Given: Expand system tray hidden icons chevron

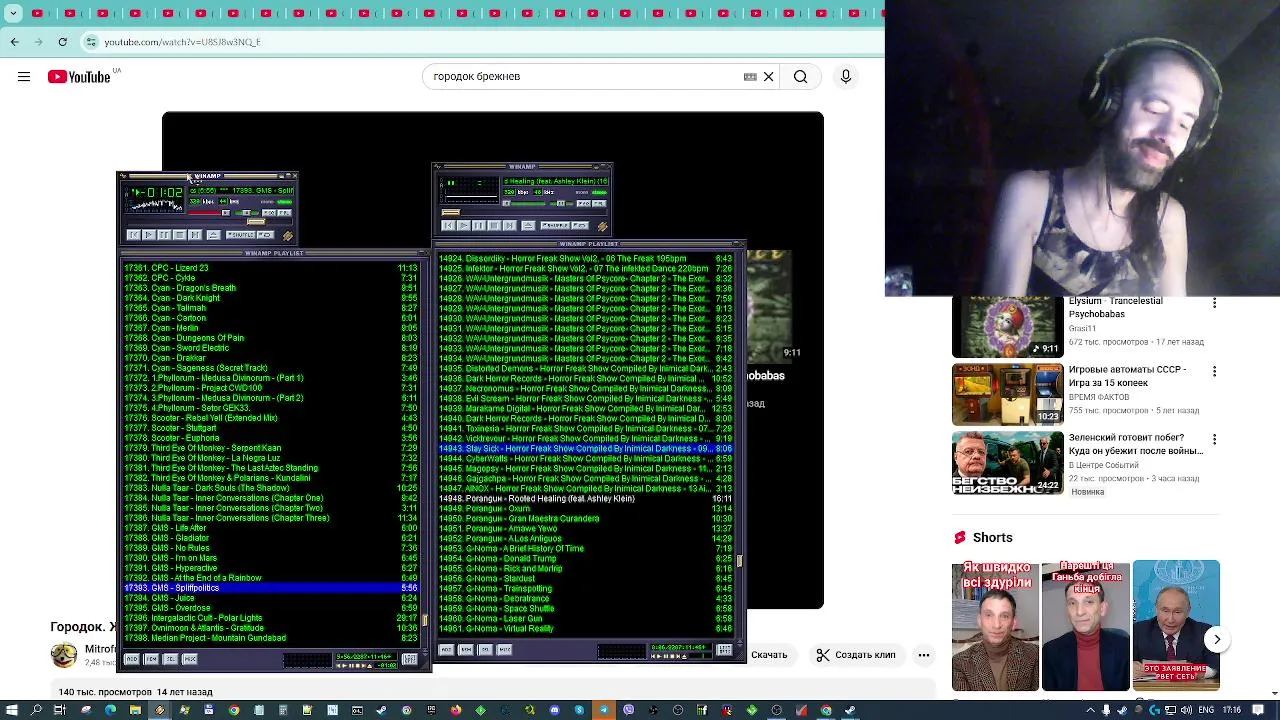Looking at the screenshot, I should pyautogui.click(x=1092, y=710).
